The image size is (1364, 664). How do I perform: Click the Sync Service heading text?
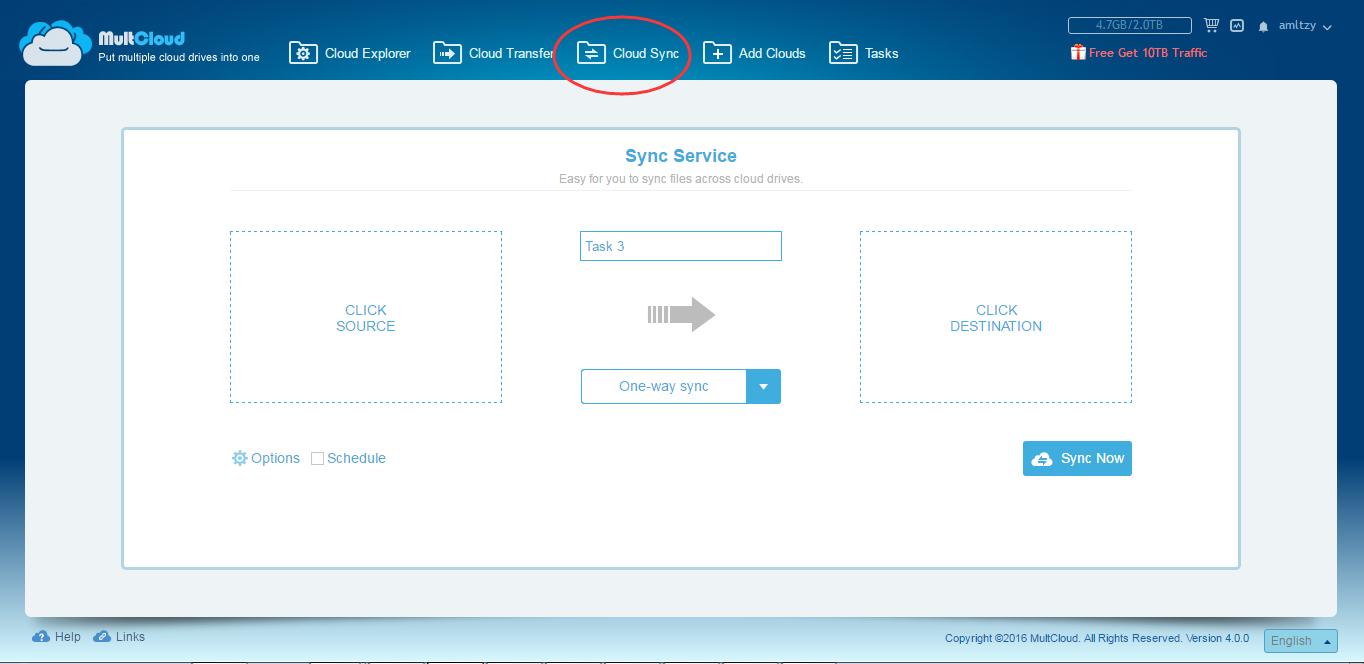[681, 156]
